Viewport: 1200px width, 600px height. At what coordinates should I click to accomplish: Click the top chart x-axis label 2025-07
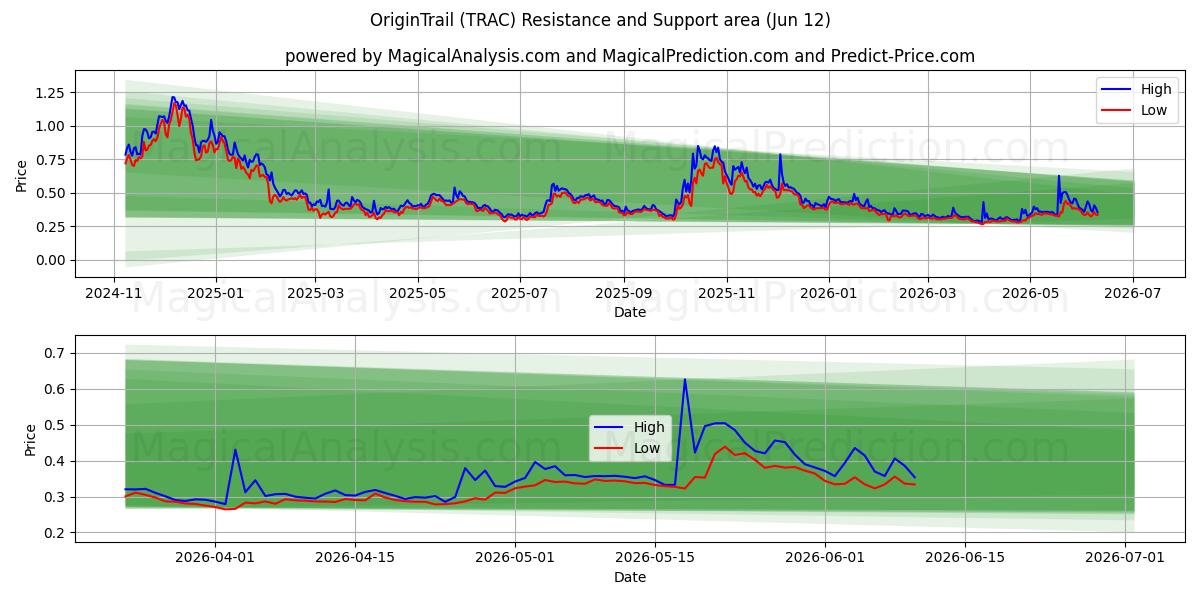520,294
